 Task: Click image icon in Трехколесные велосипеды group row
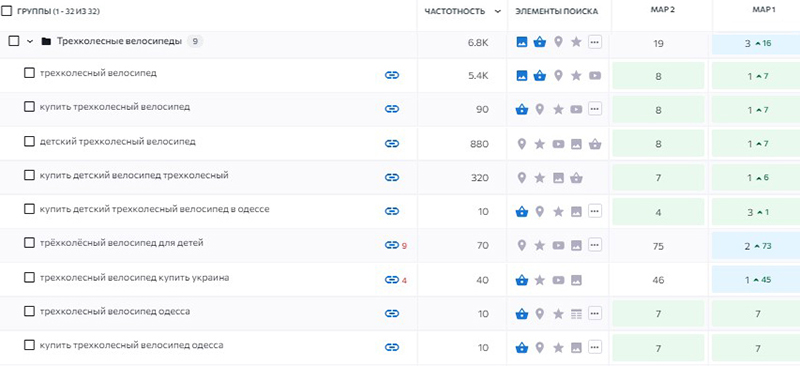click(521, 42)
